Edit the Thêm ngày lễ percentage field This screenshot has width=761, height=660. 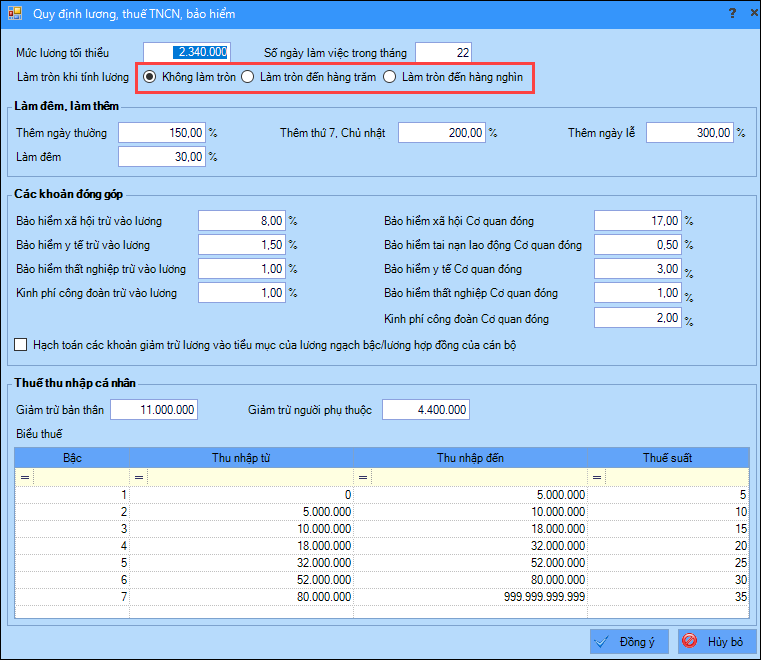(x=690, y=132)
